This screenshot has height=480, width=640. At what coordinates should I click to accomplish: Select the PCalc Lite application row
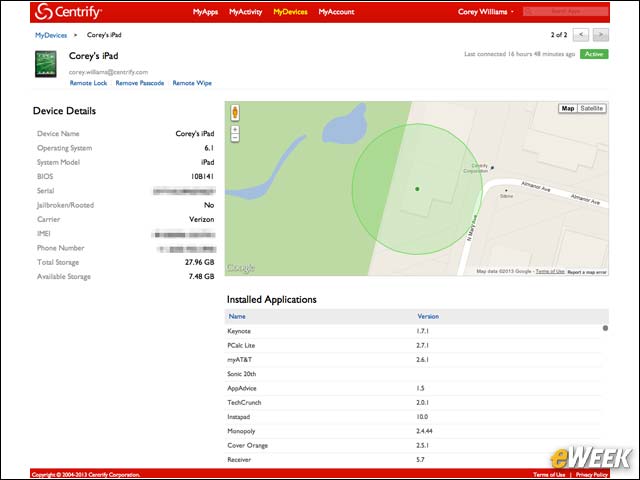click(x=413, y=345)
